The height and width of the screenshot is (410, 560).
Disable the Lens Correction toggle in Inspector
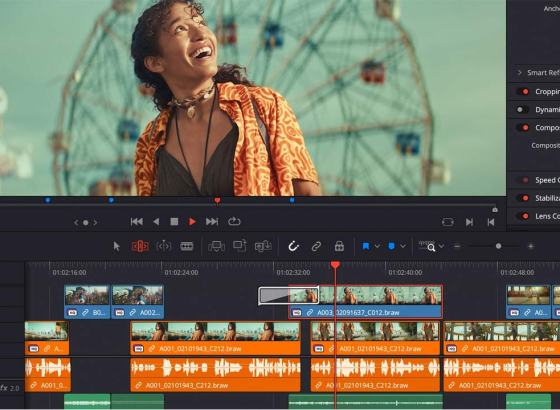point(523,216)
